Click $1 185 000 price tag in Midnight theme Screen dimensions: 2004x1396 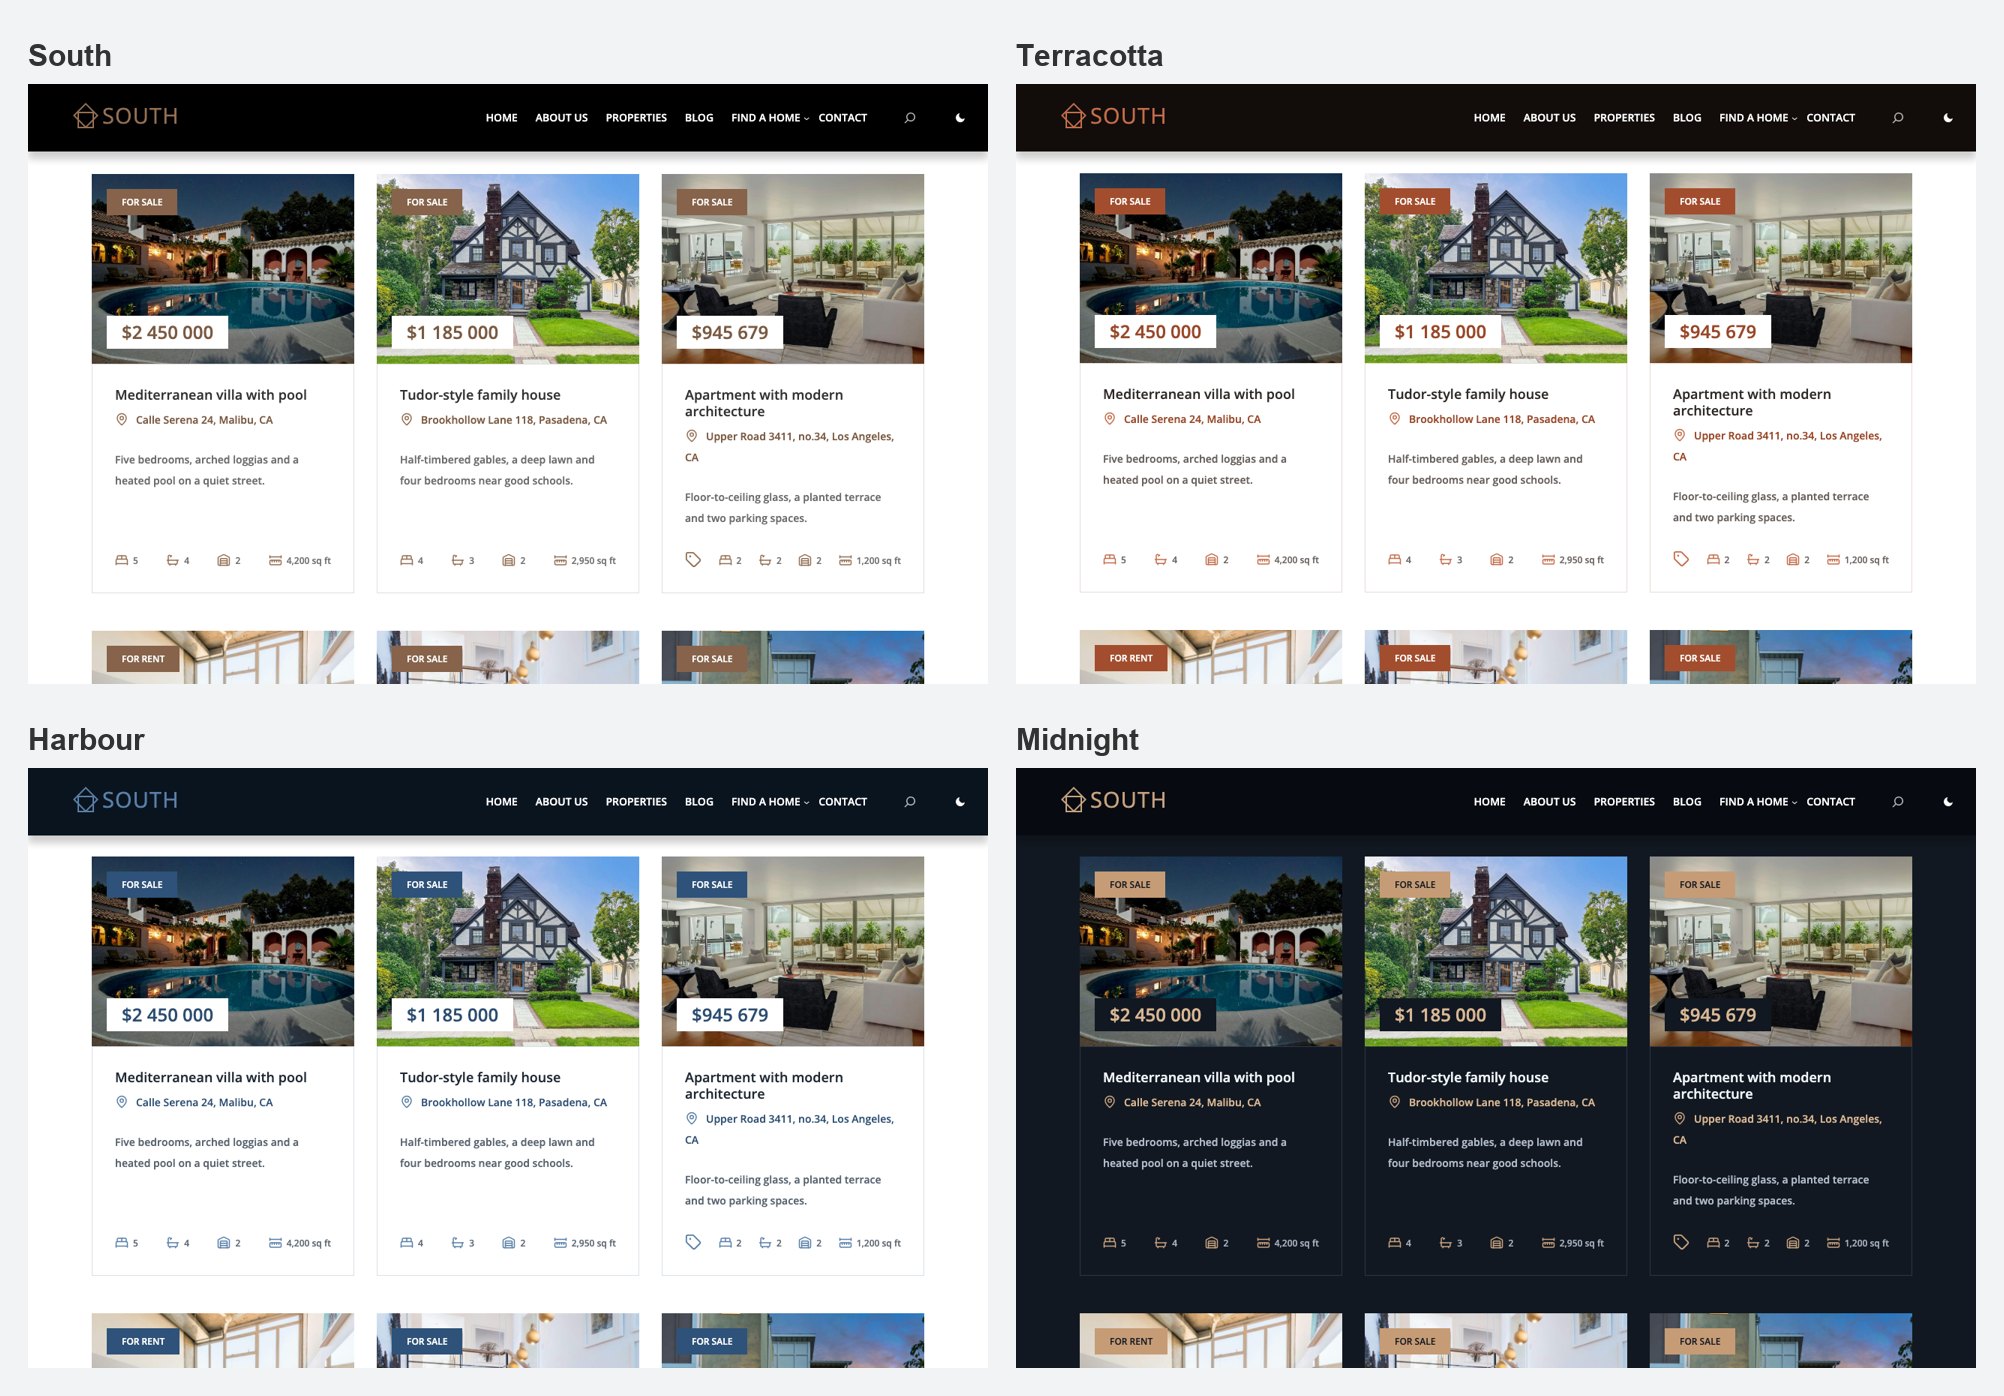click(x=1440, y=1015)
